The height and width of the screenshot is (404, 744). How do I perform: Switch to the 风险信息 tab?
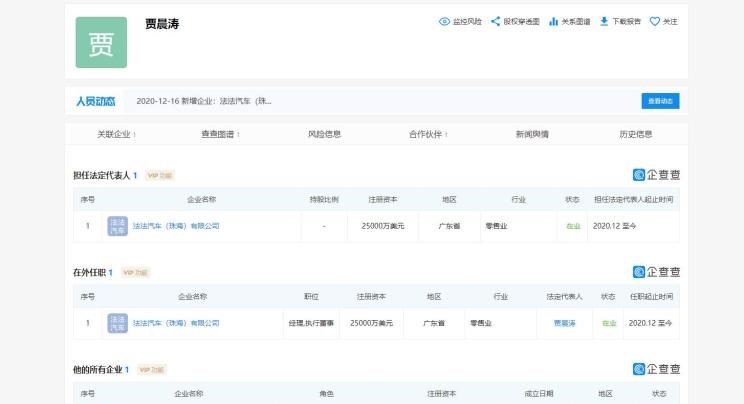(x=324, y=134)
